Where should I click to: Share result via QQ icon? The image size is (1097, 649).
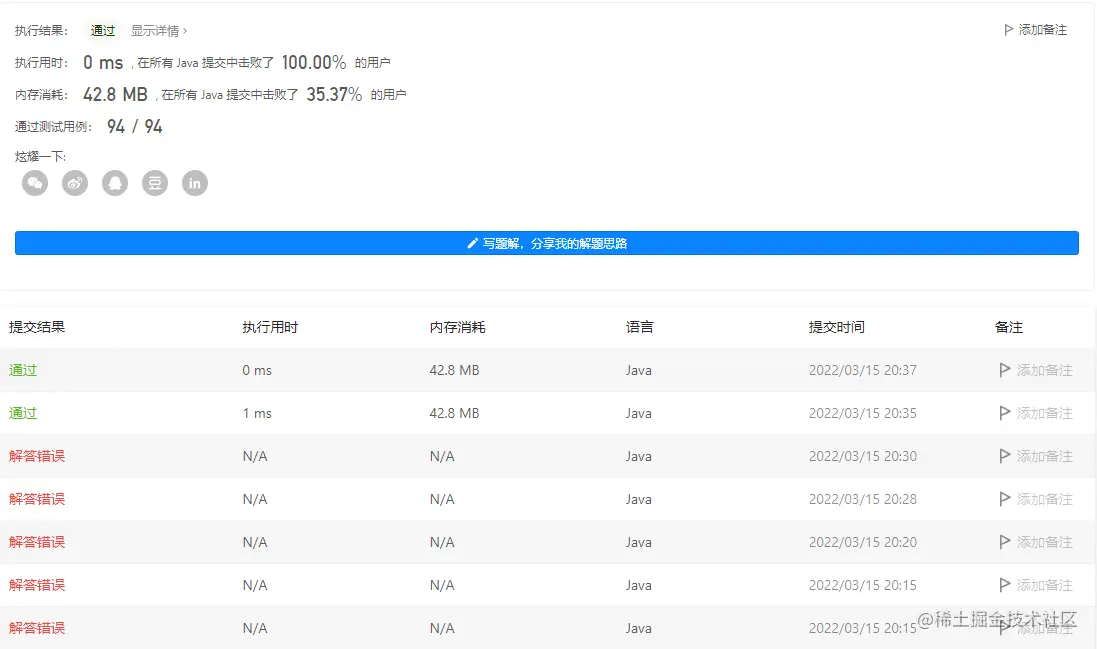115,183
